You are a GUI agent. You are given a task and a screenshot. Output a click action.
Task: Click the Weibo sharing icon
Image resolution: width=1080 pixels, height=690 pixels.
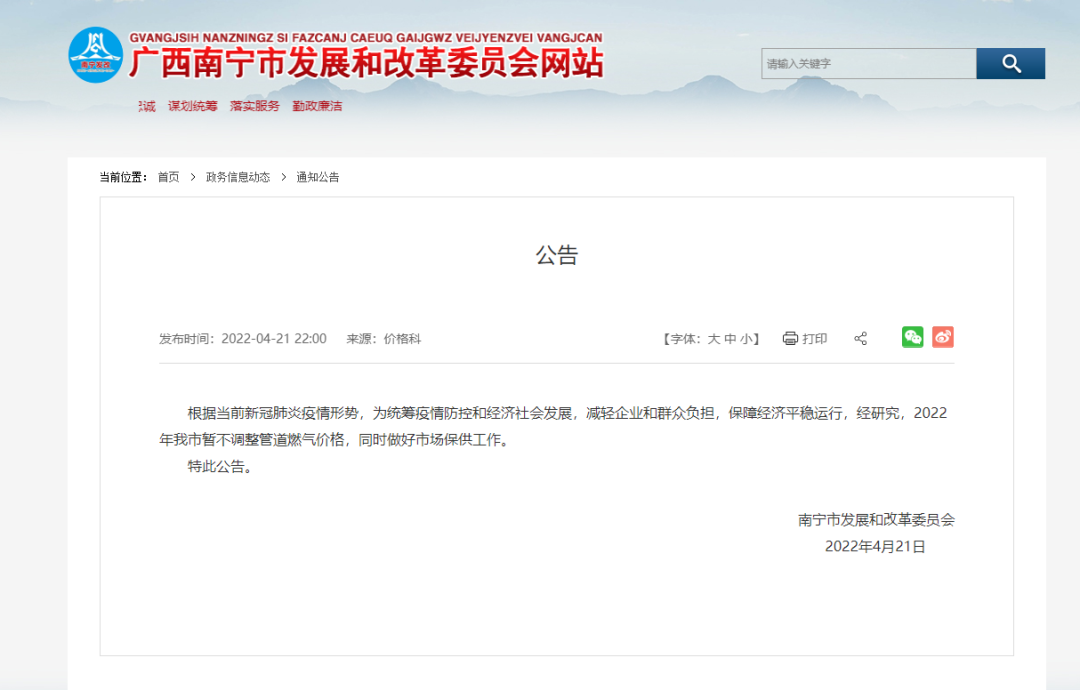pos(942,338)
